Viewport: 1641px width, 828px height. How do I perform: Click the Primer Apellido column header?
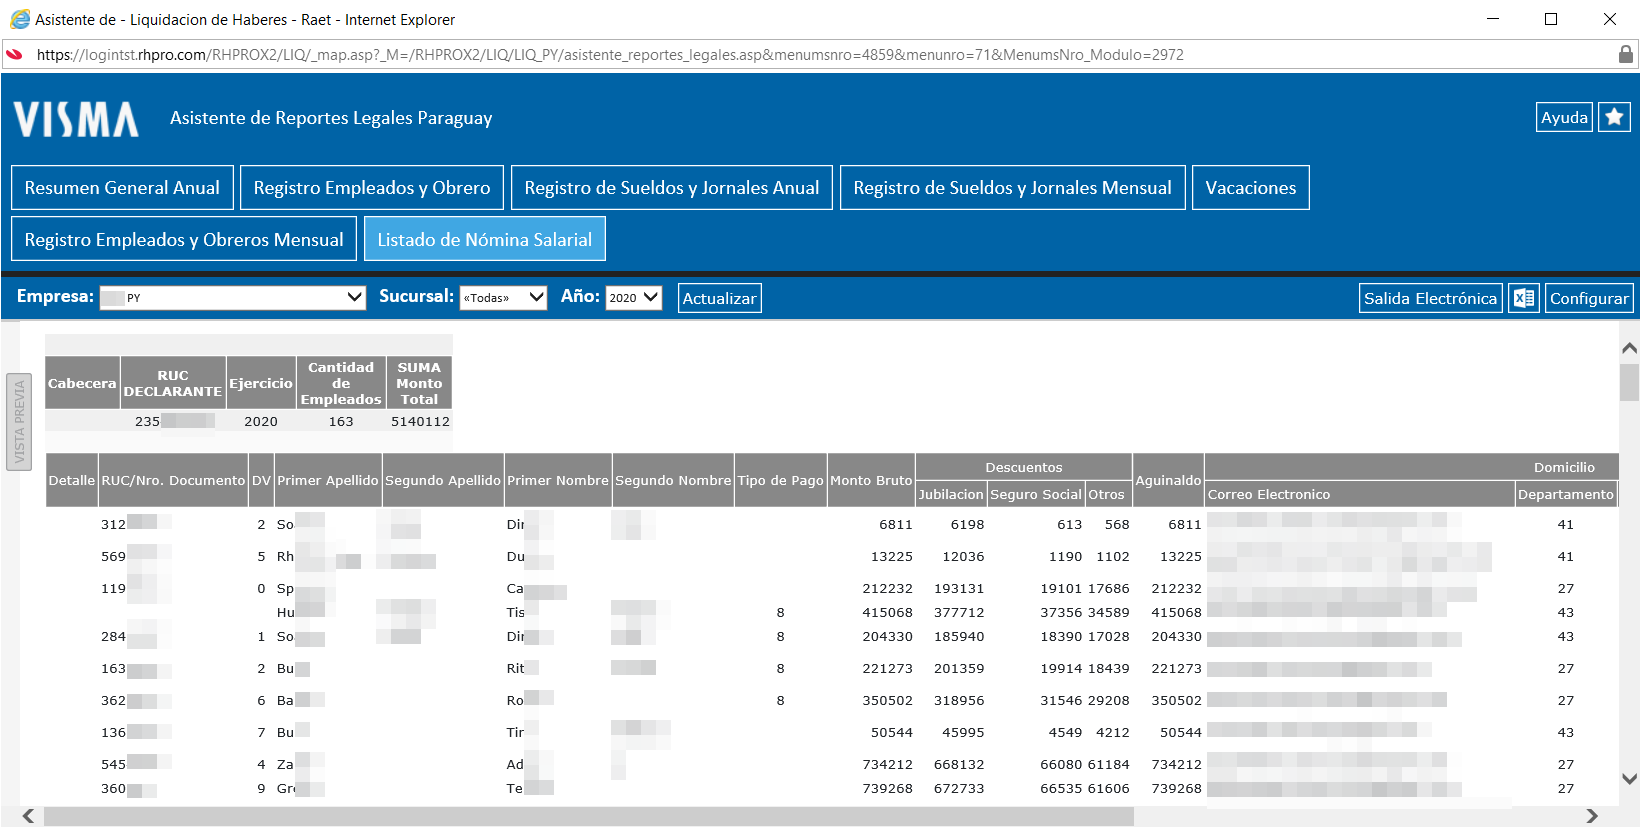tap(328, 480)
